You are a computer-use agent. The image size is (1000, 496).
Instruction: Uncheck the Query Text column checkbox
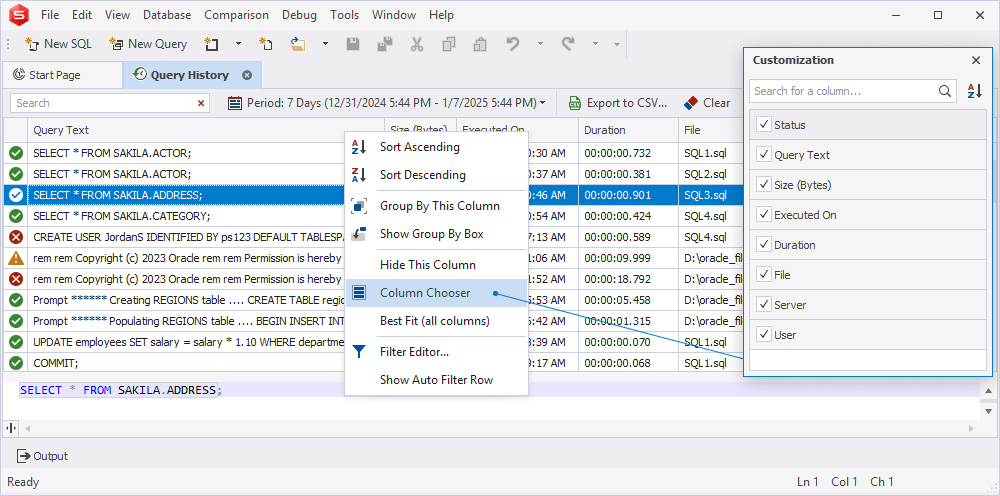(x=763, y=154)
